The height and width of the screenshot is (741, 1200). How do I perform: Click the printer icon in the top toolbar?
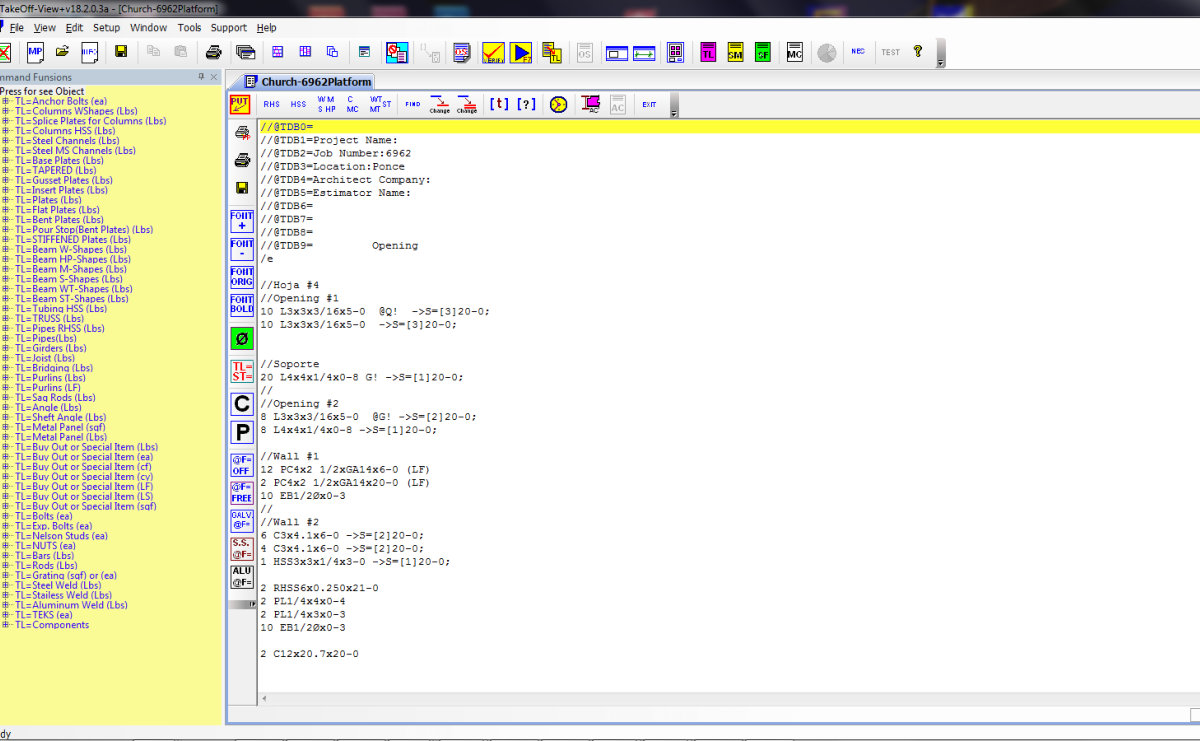213,52
